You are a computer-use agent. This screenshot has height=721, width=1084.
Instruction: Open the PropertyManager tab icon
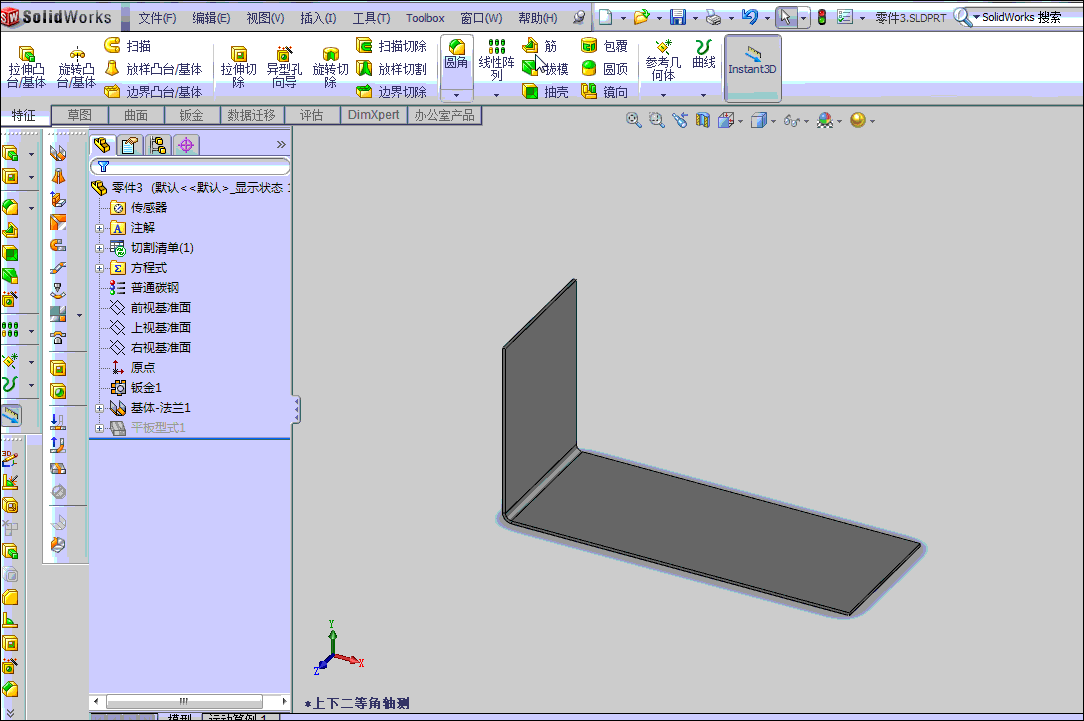tap(130, 144)
